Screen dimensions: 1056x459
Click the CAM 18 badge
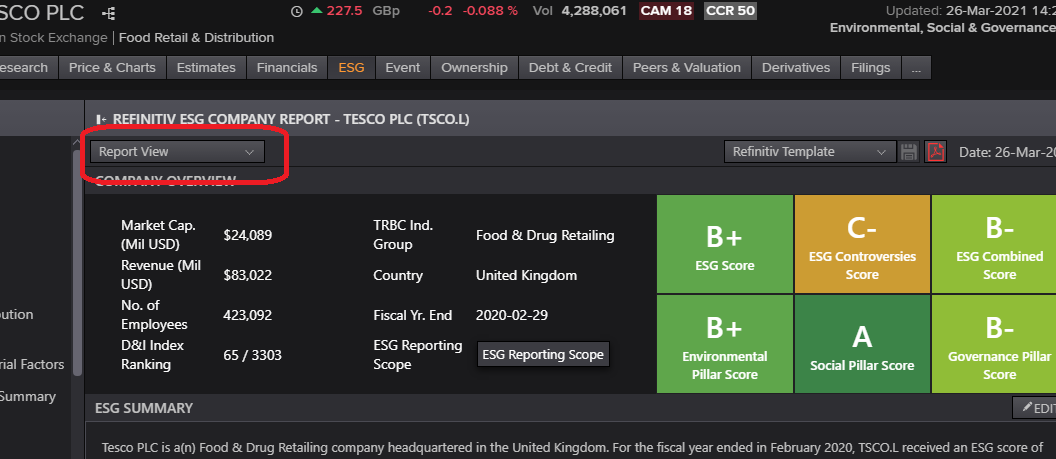click(x=666, y=11)
